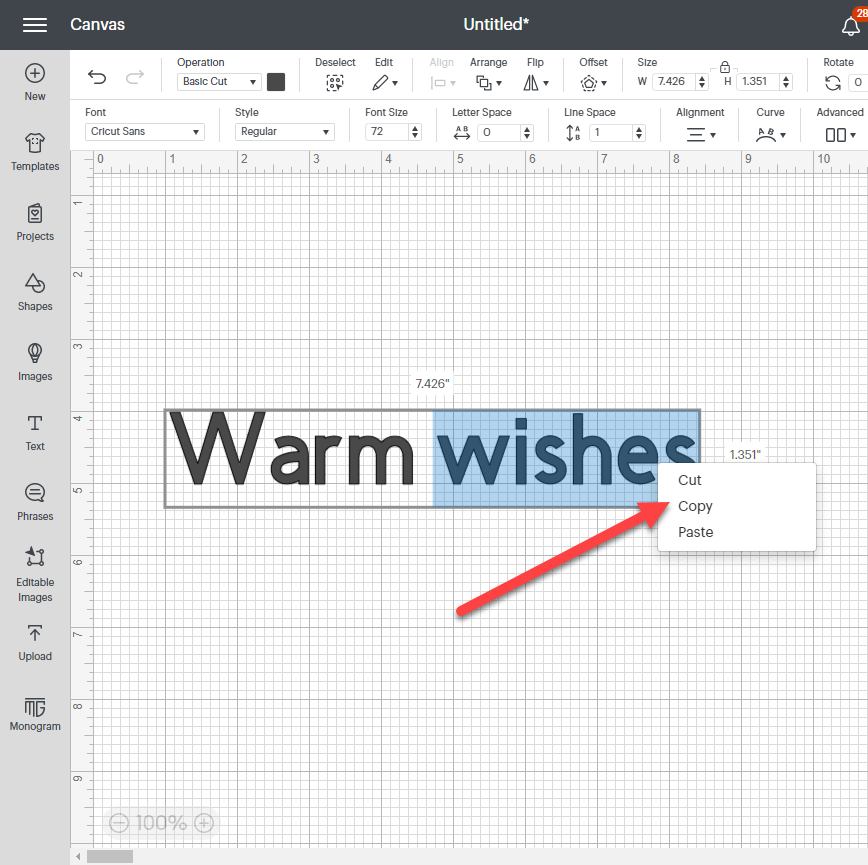Click the Deselect icon

(x=335, y=81)
